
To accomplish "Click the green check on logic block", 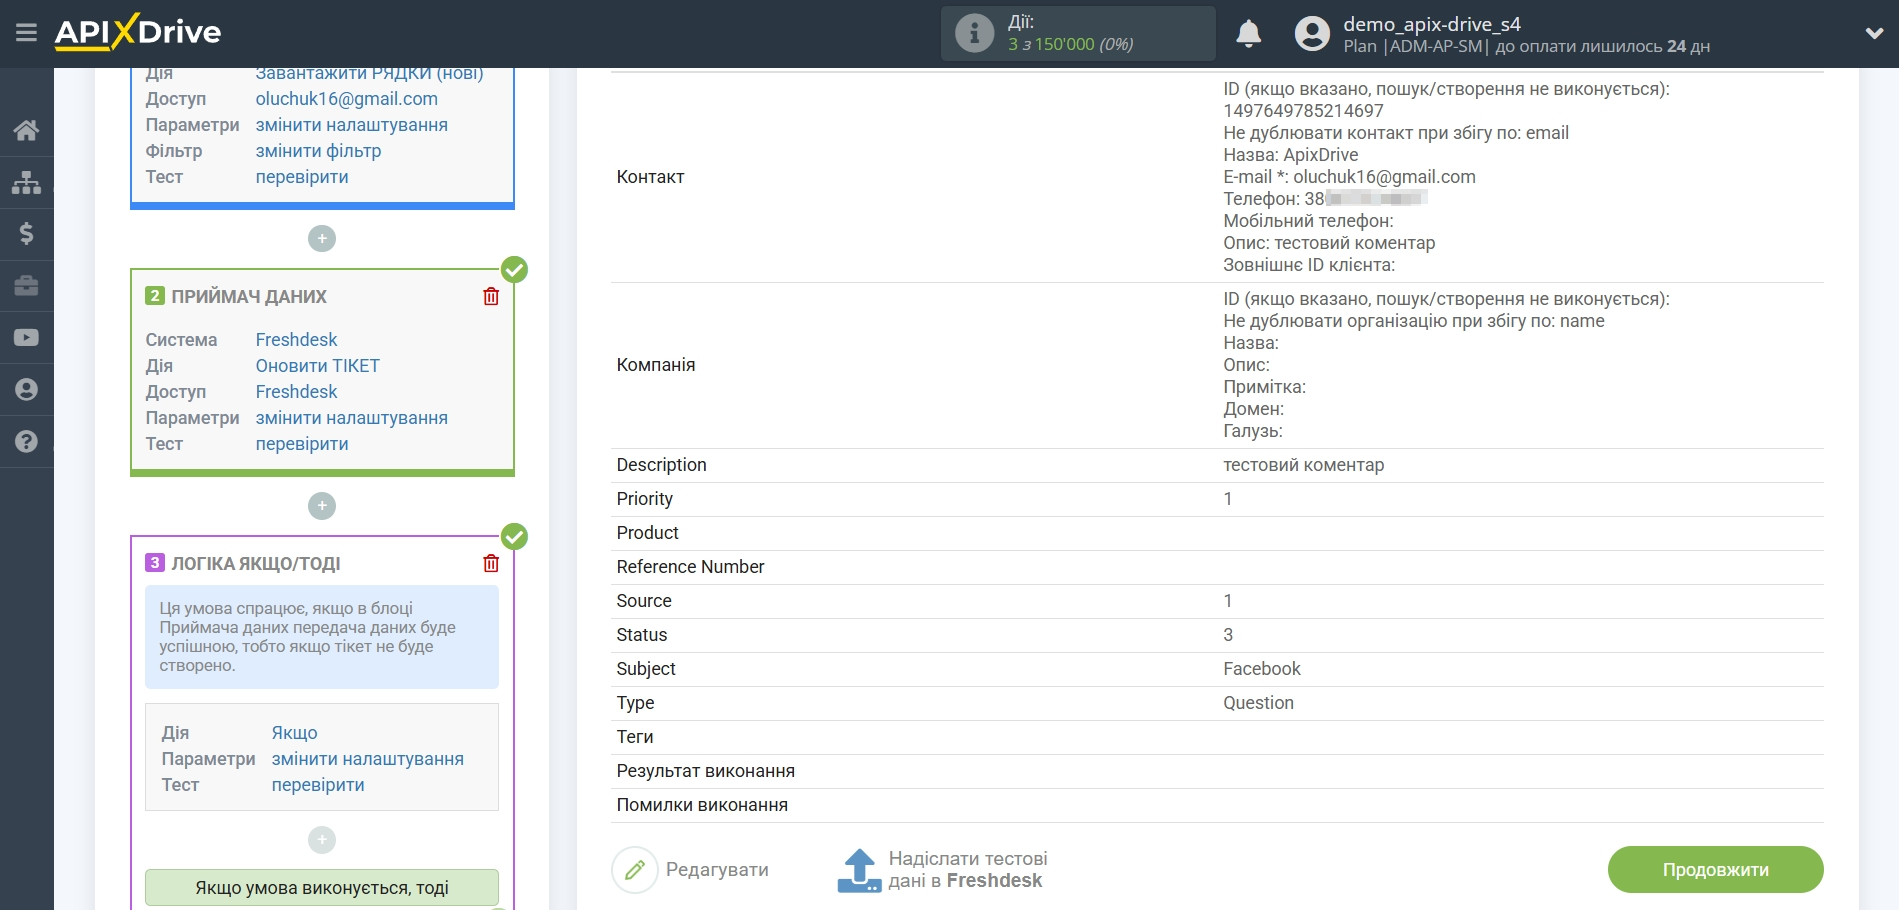I will [x=514, y=537].
